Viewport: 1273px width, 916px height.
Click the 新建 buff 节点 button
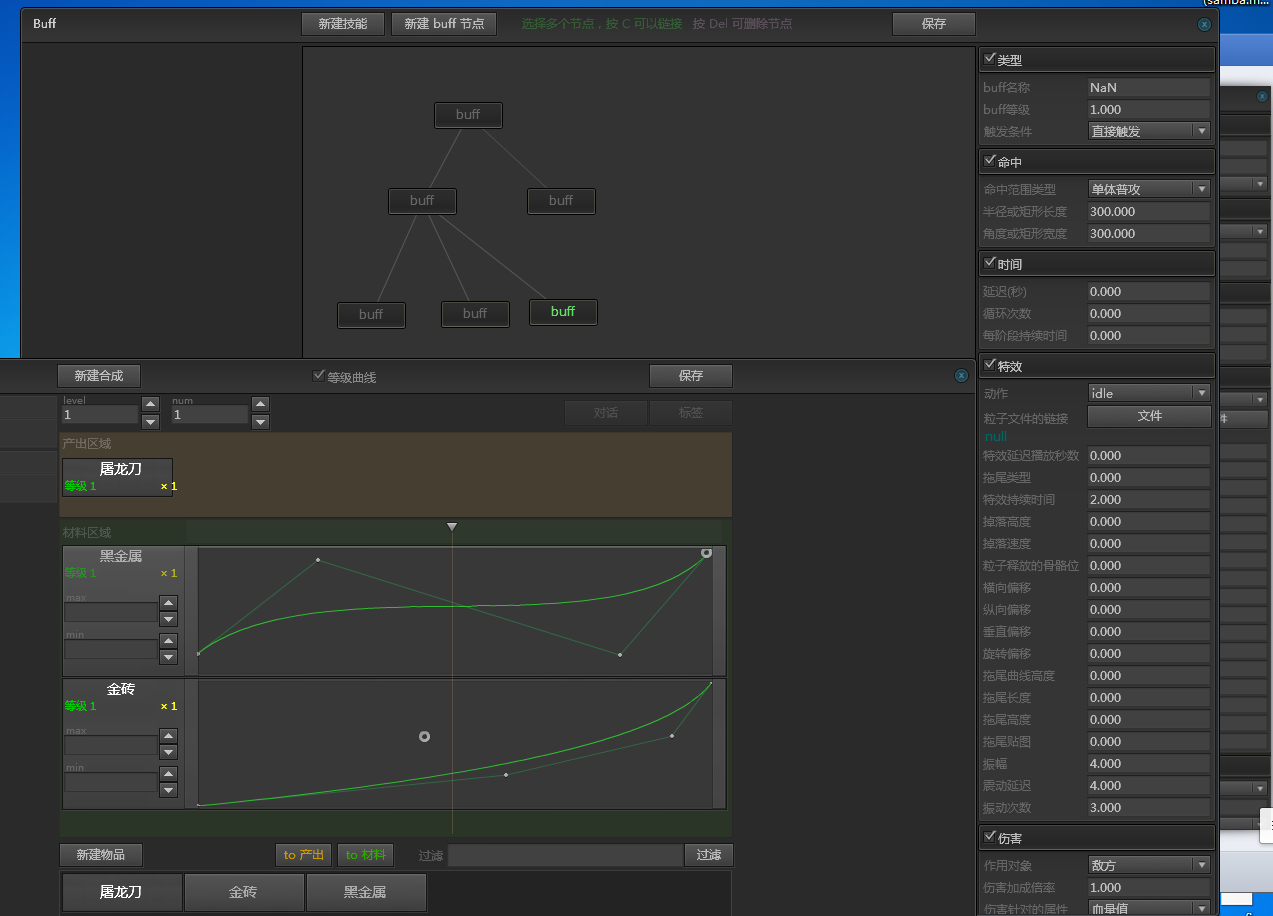pyautogui.click(x=444, y=24)
